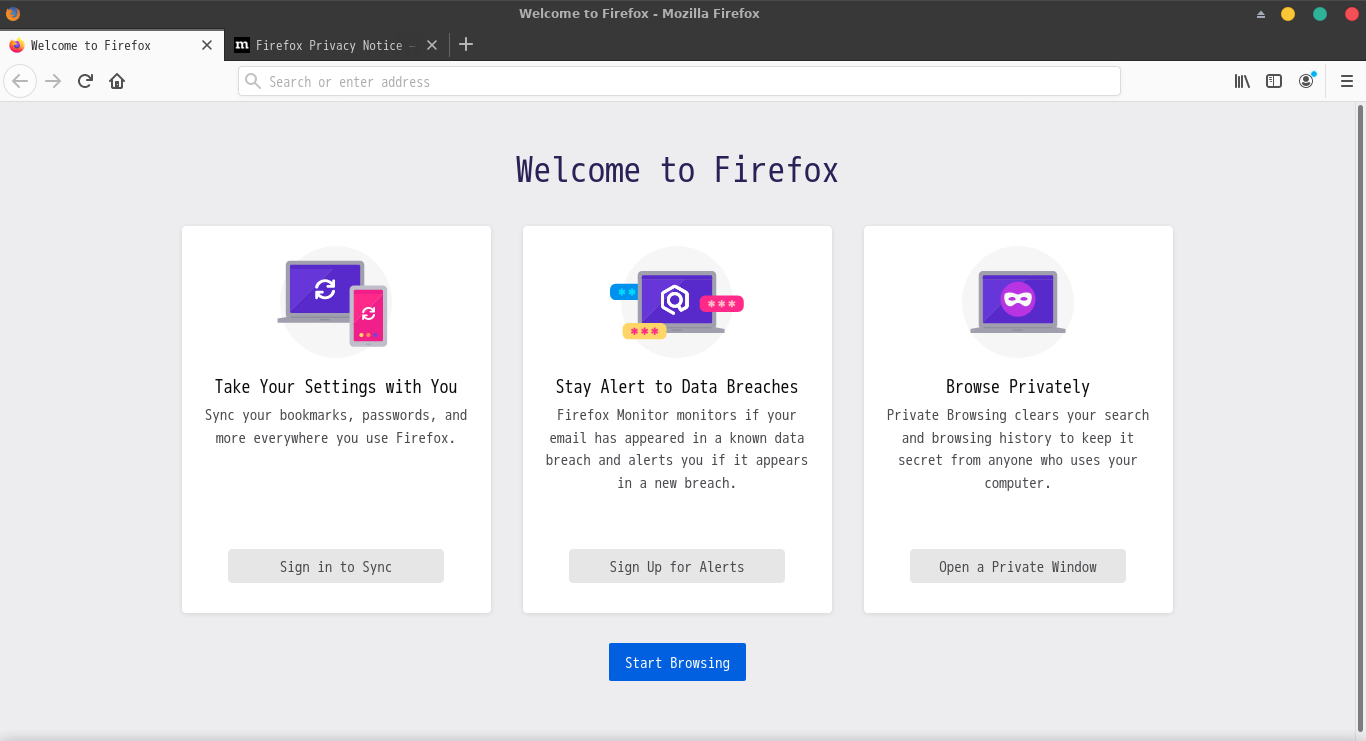Screen dimensions: 1366x741
Task: Open the hamburger application menu
Action: pos(1347,81)
